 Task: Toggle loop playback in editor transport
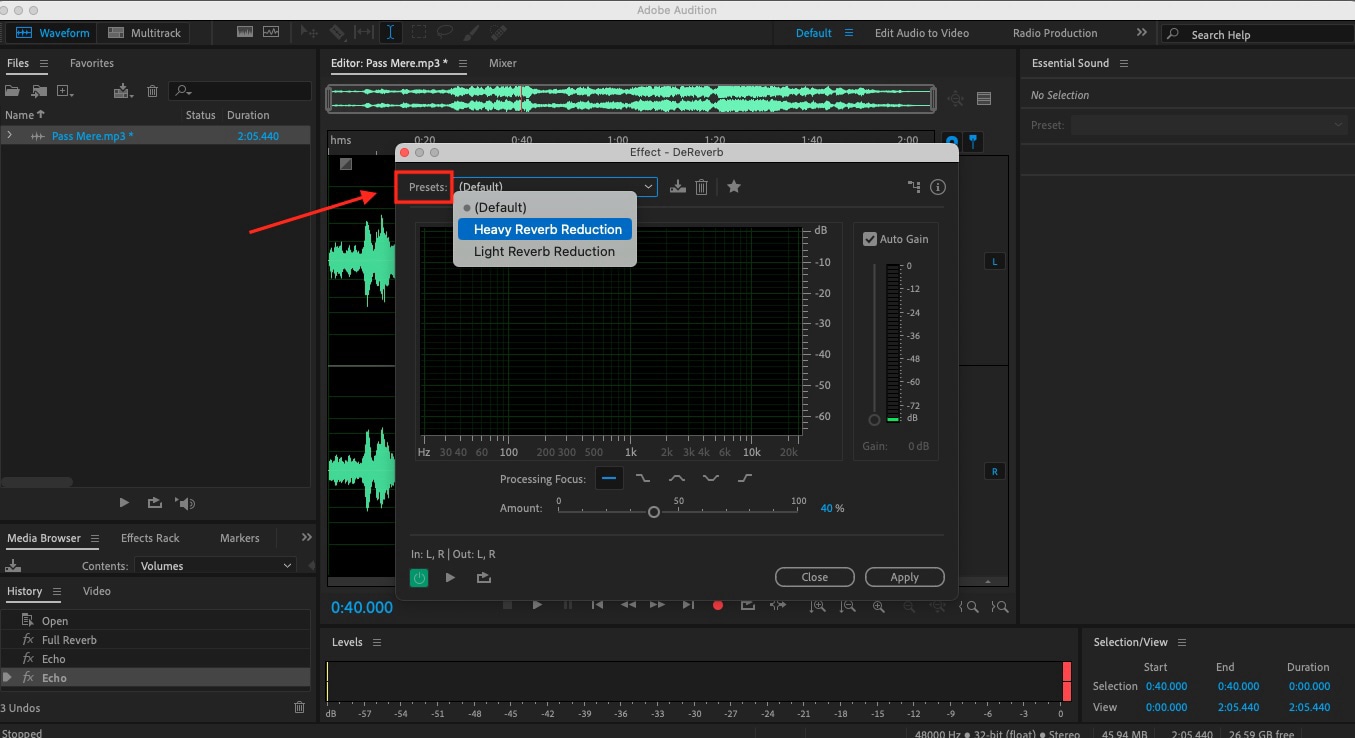pos(748,605)
